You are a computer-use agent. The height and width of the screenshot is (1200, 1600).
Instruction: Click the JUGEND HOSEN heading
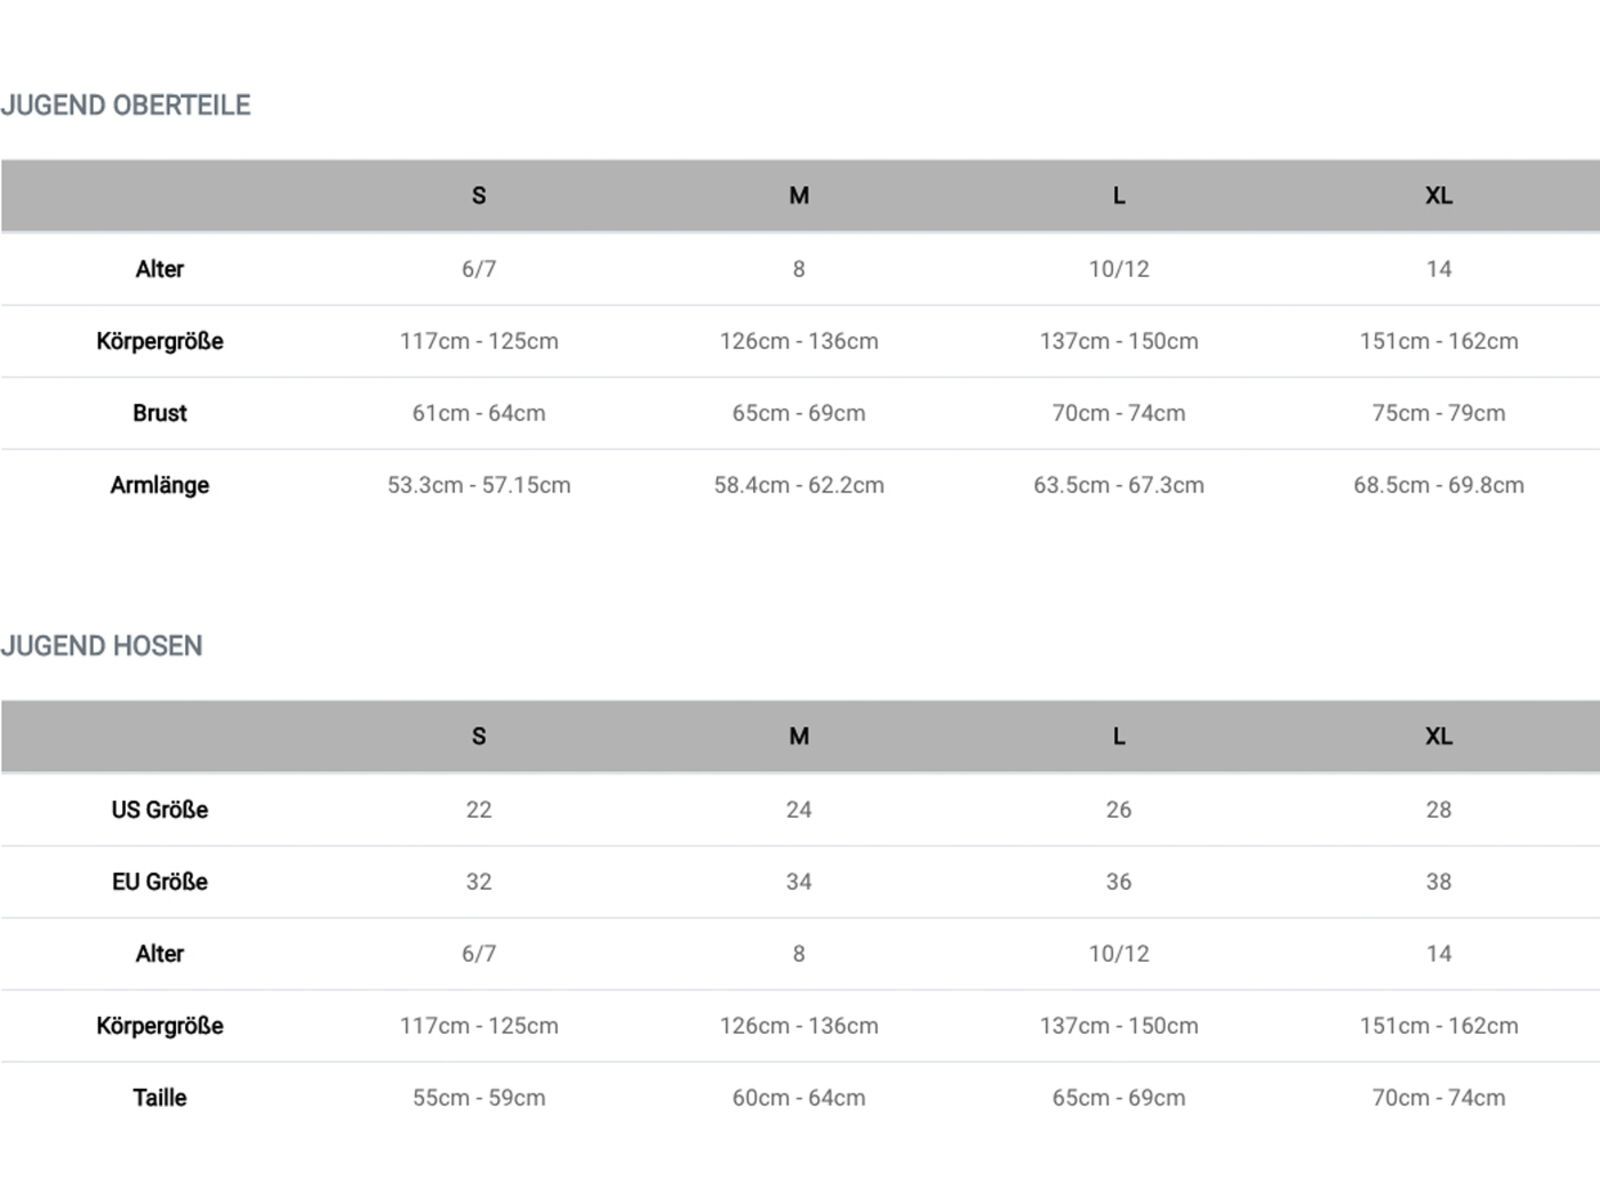102,646
